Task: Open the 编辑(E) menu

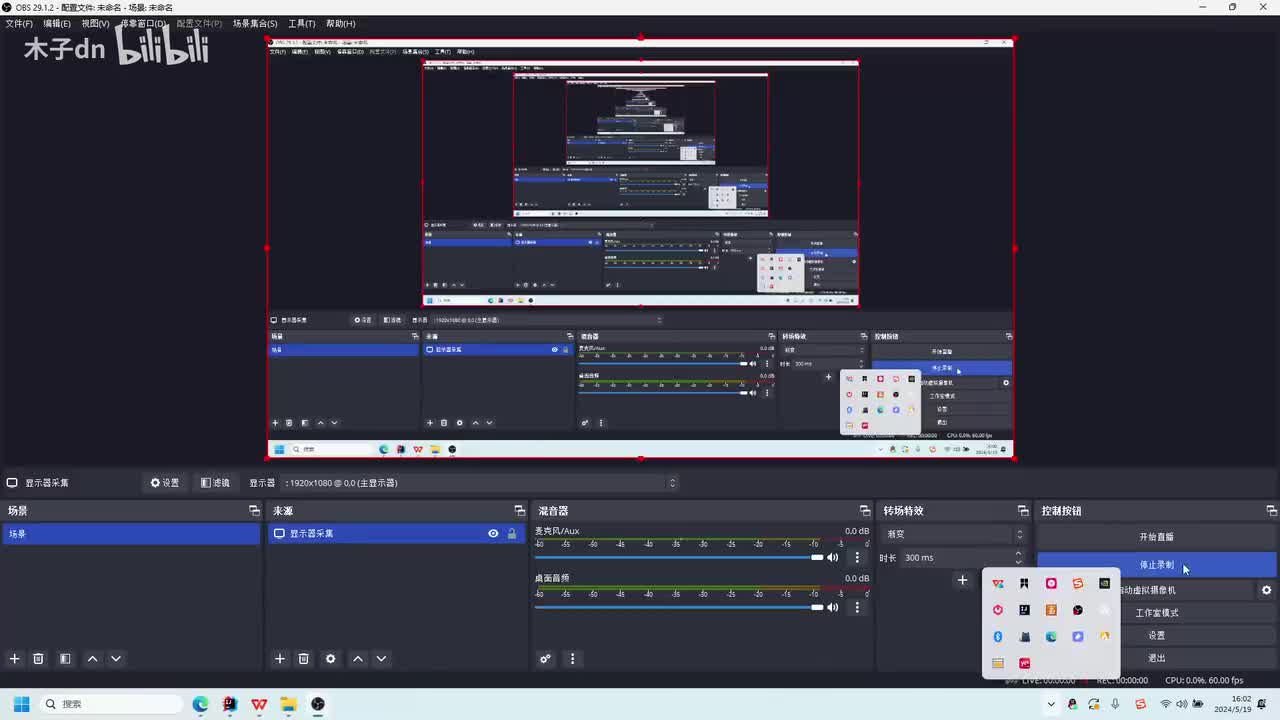Action: [57, 23]
